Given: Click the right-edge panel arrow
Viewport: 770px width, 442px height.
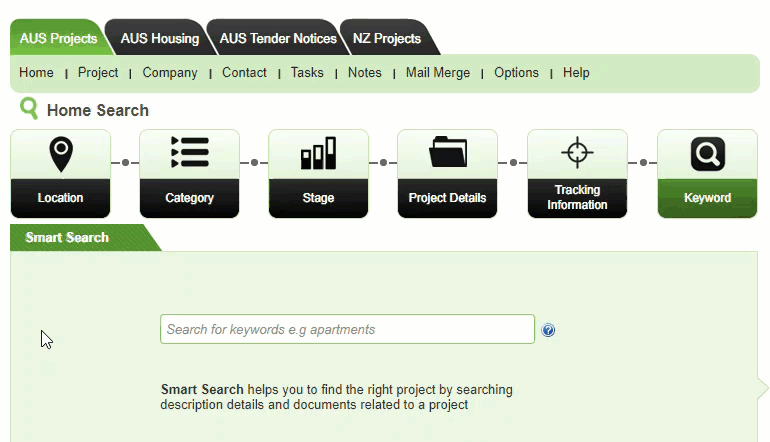Looking at the screenshot, I should pos(763,389).
